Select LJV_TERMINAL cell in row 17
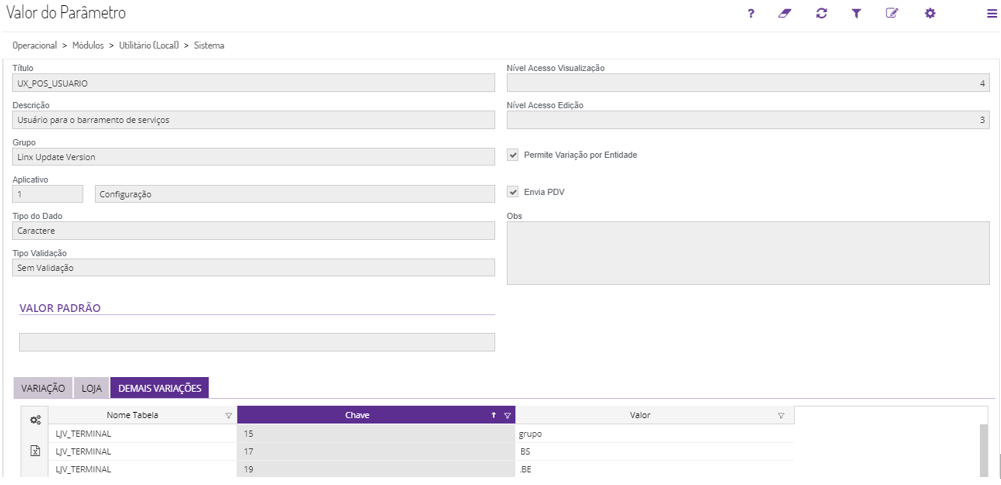The image size is (1001, 485). pos(142,452)
